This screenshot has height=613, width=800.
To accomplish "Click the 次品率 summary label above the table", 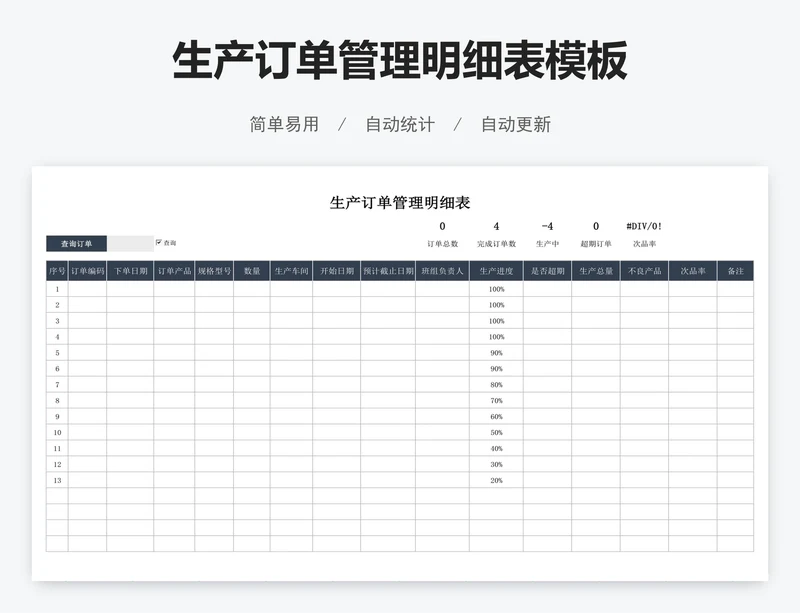I will (x=644, y=244).
